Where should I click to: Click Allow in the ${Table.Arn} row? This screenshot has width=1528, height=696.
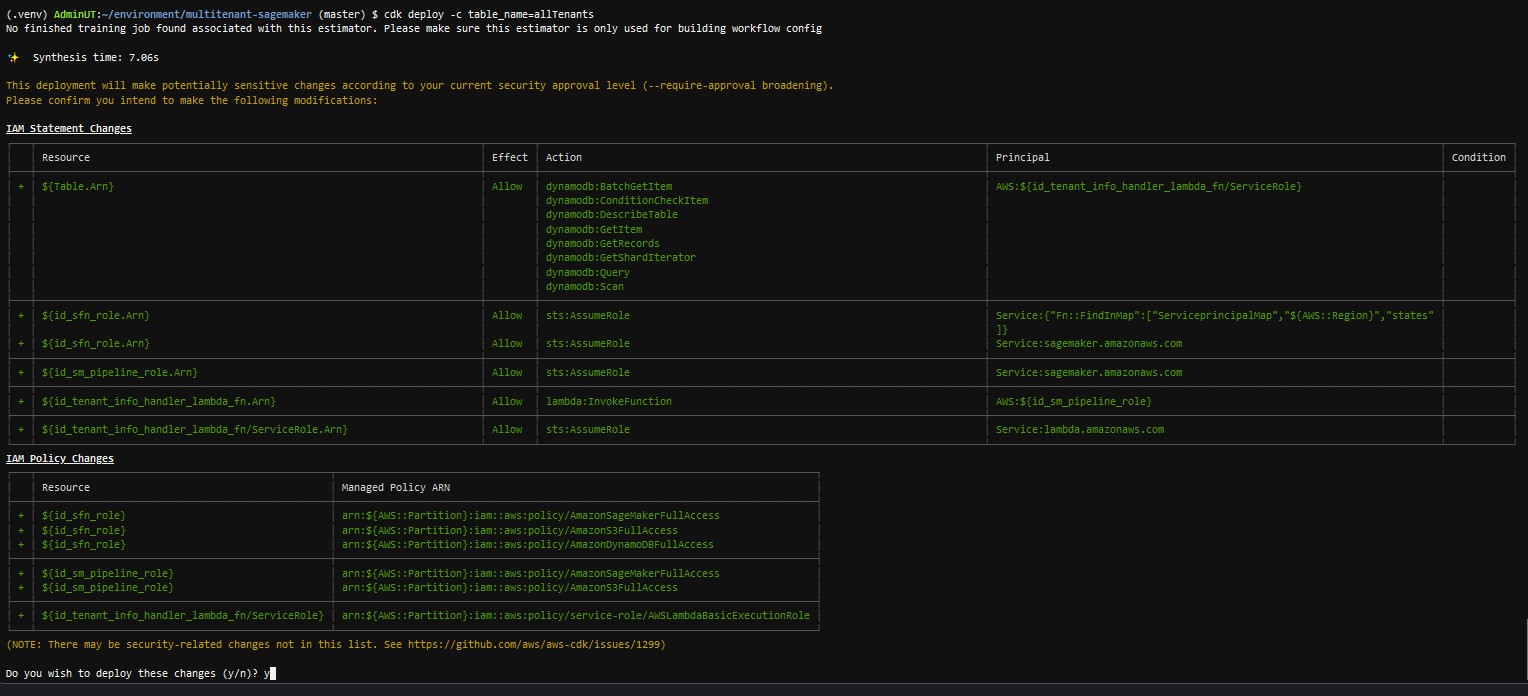pos(507,187)
